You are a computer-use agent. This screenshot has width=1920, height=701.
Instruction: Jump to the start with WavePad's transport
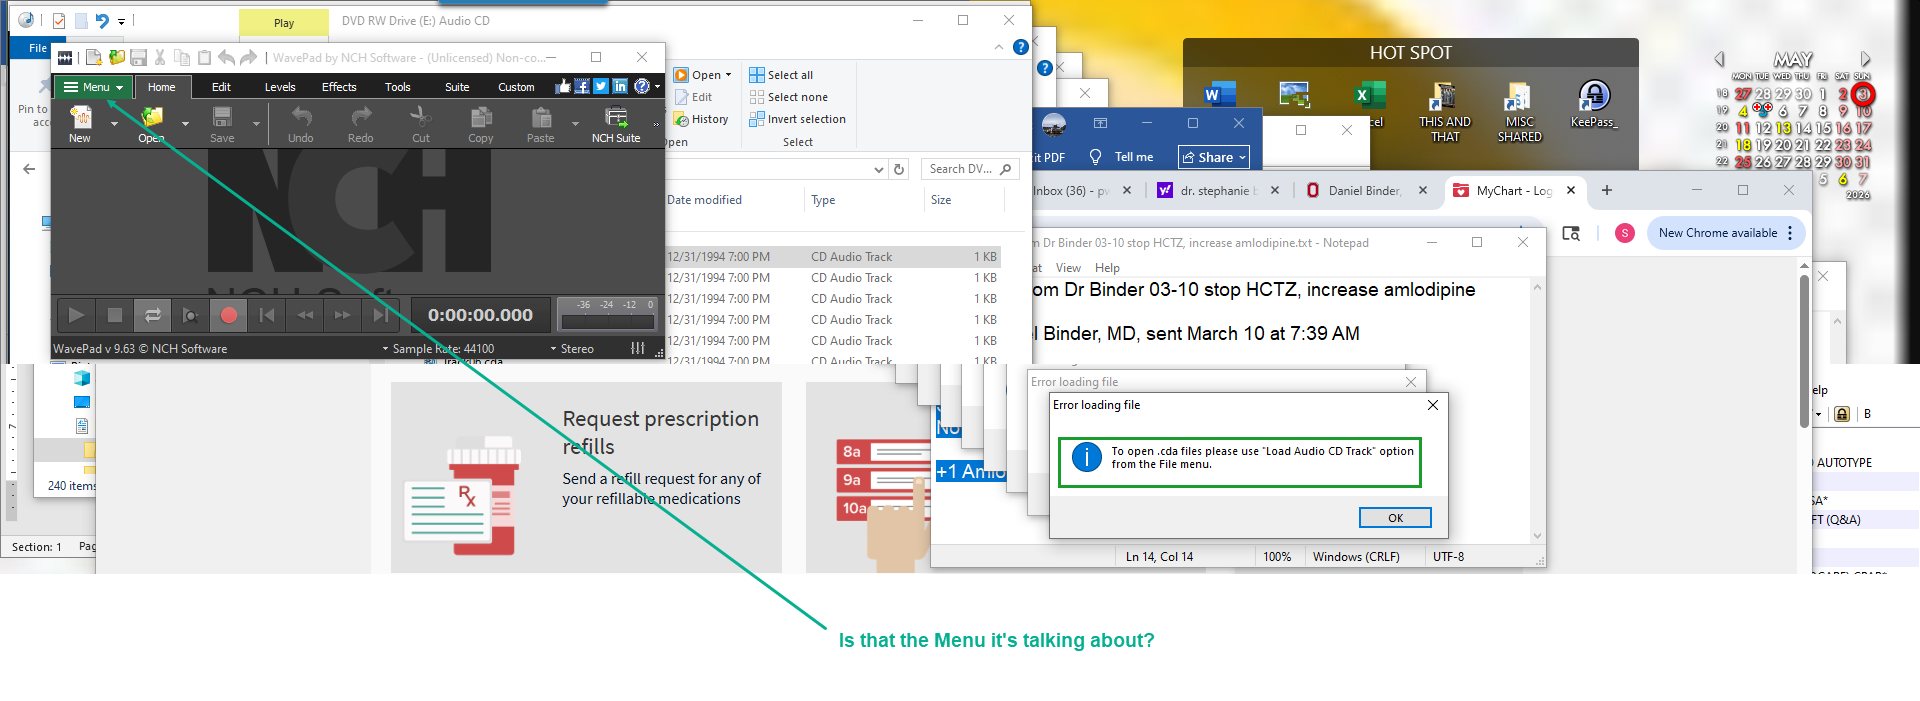coord(267,315)
